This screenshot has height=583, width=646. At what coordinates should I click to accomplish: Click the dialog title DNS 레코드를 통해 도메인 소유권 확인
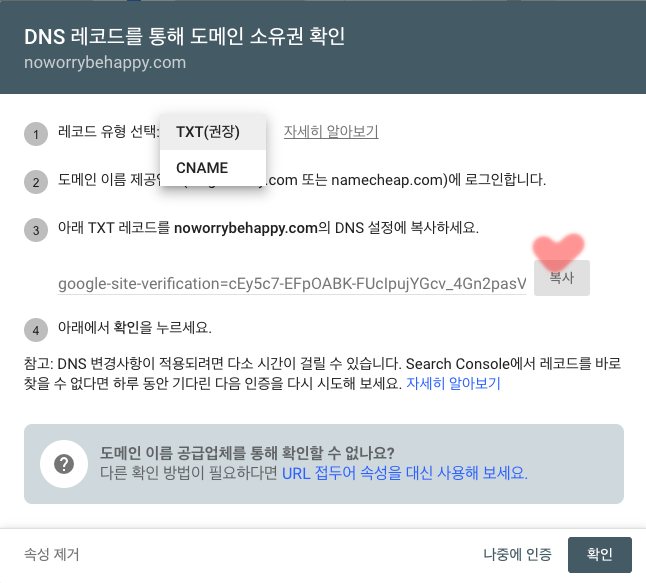point(185,36)
